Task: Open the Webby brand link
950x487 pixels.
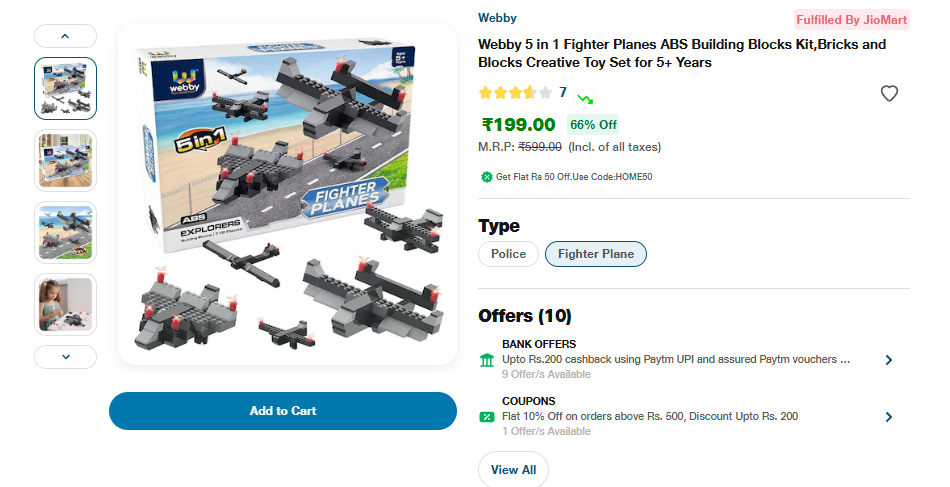Action: click(497, 18)
